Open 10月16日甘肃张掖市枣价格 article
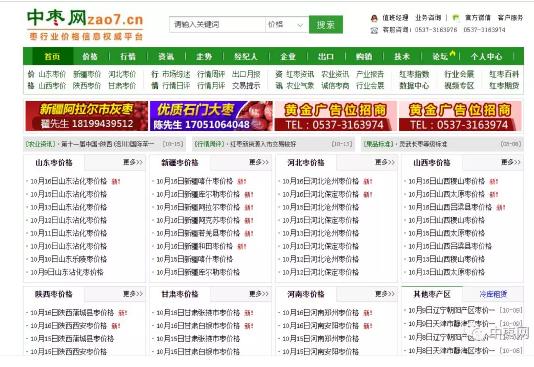Screen dimensions: 534x367 198,313
